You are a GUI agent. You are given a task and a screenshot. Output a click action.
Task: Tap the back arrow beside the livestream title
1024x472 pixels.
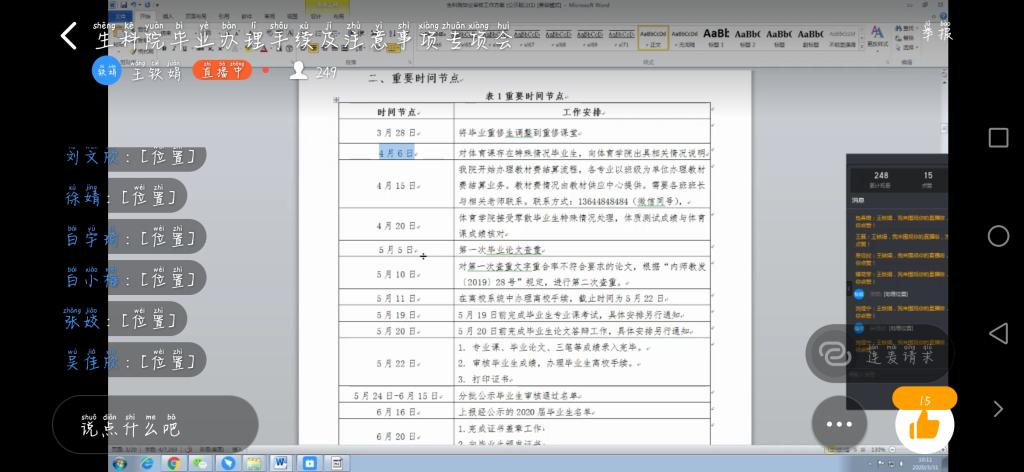coord(68,37)
